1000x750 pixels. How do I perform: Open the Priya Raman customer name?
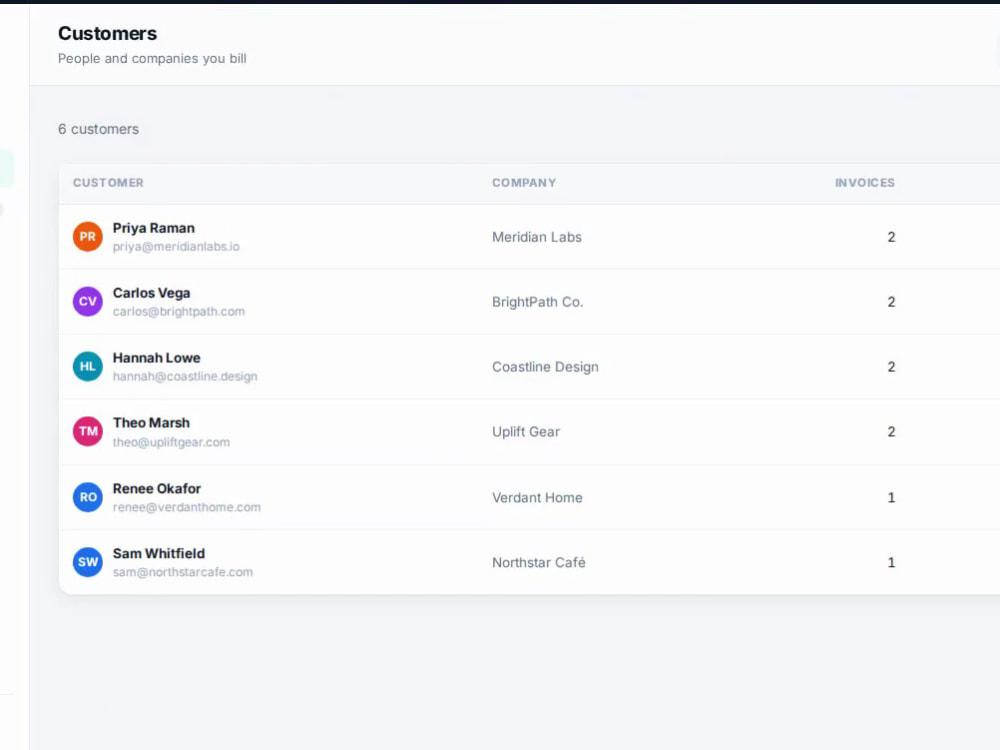pos(154,228)
